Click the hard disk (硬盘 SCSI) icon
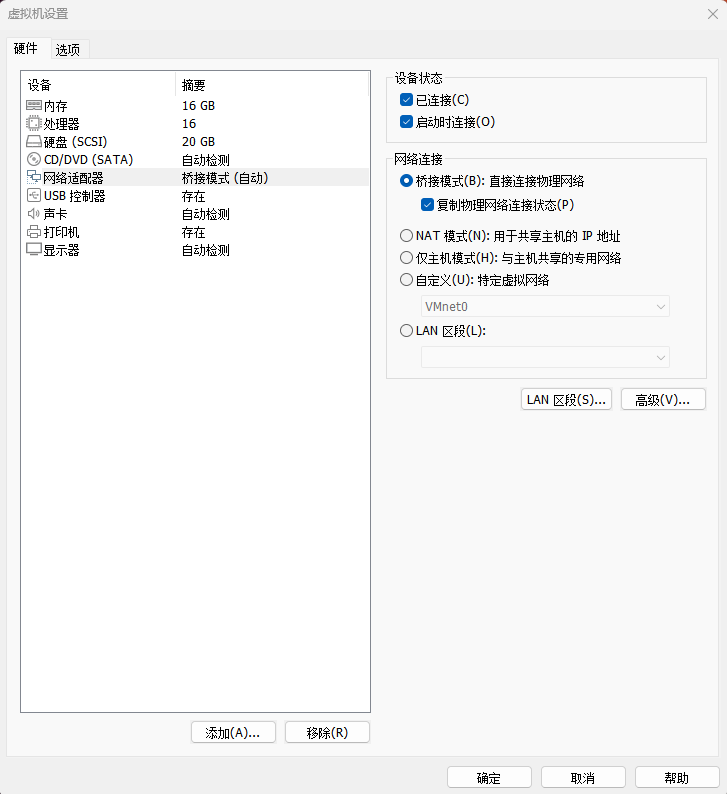Viewport: 727px width, 794px height. [33, 141]
